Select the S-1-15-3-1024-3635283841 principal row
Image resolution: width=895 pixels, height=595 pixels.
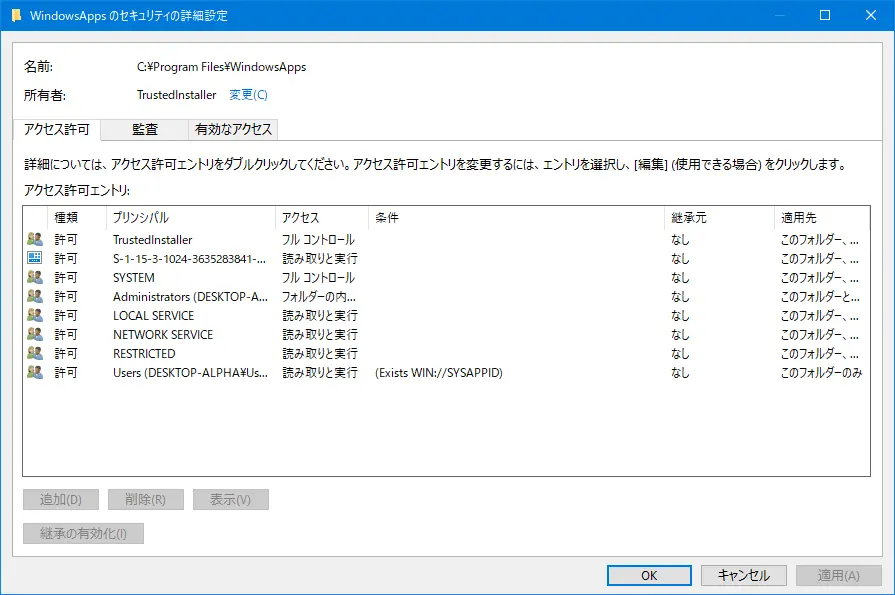click(446, 258)
